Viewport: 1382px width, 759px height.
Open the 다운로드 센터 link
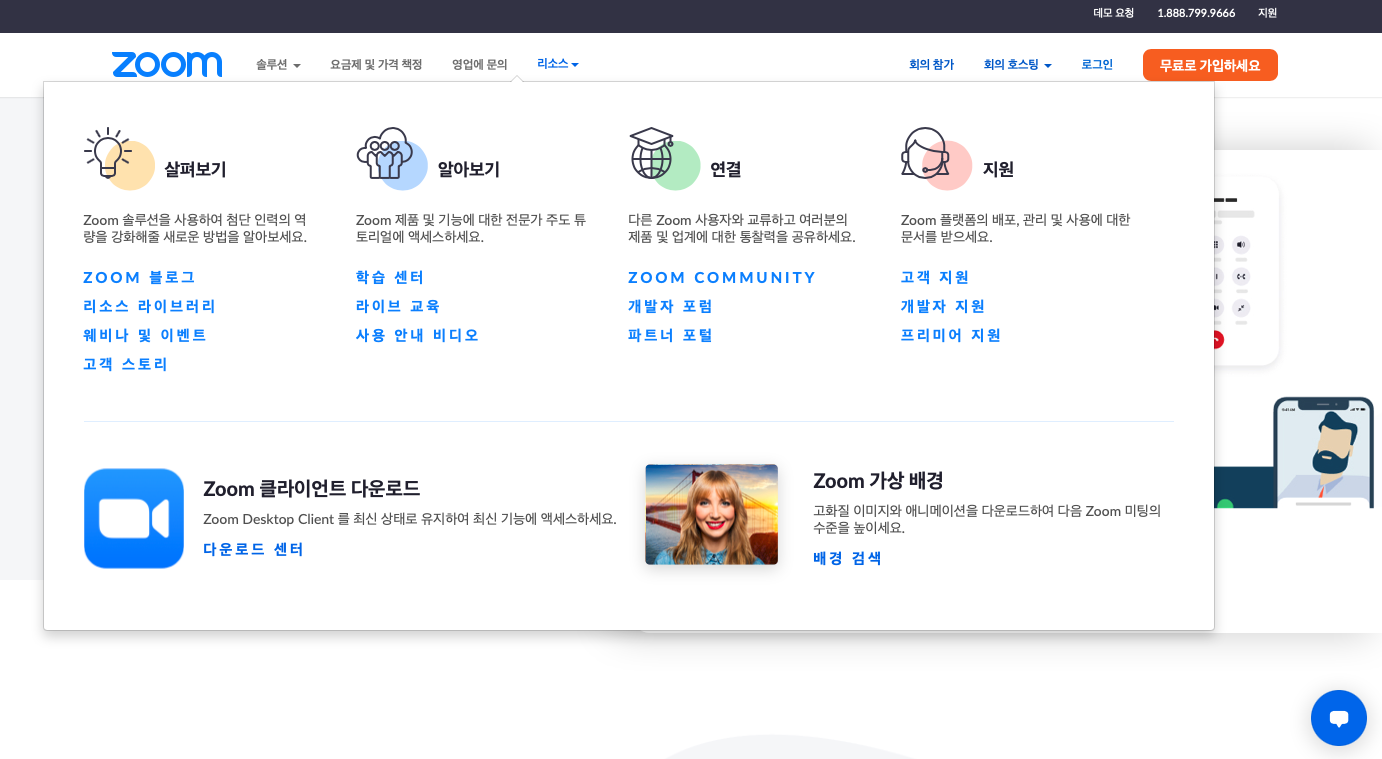point(254,549)
